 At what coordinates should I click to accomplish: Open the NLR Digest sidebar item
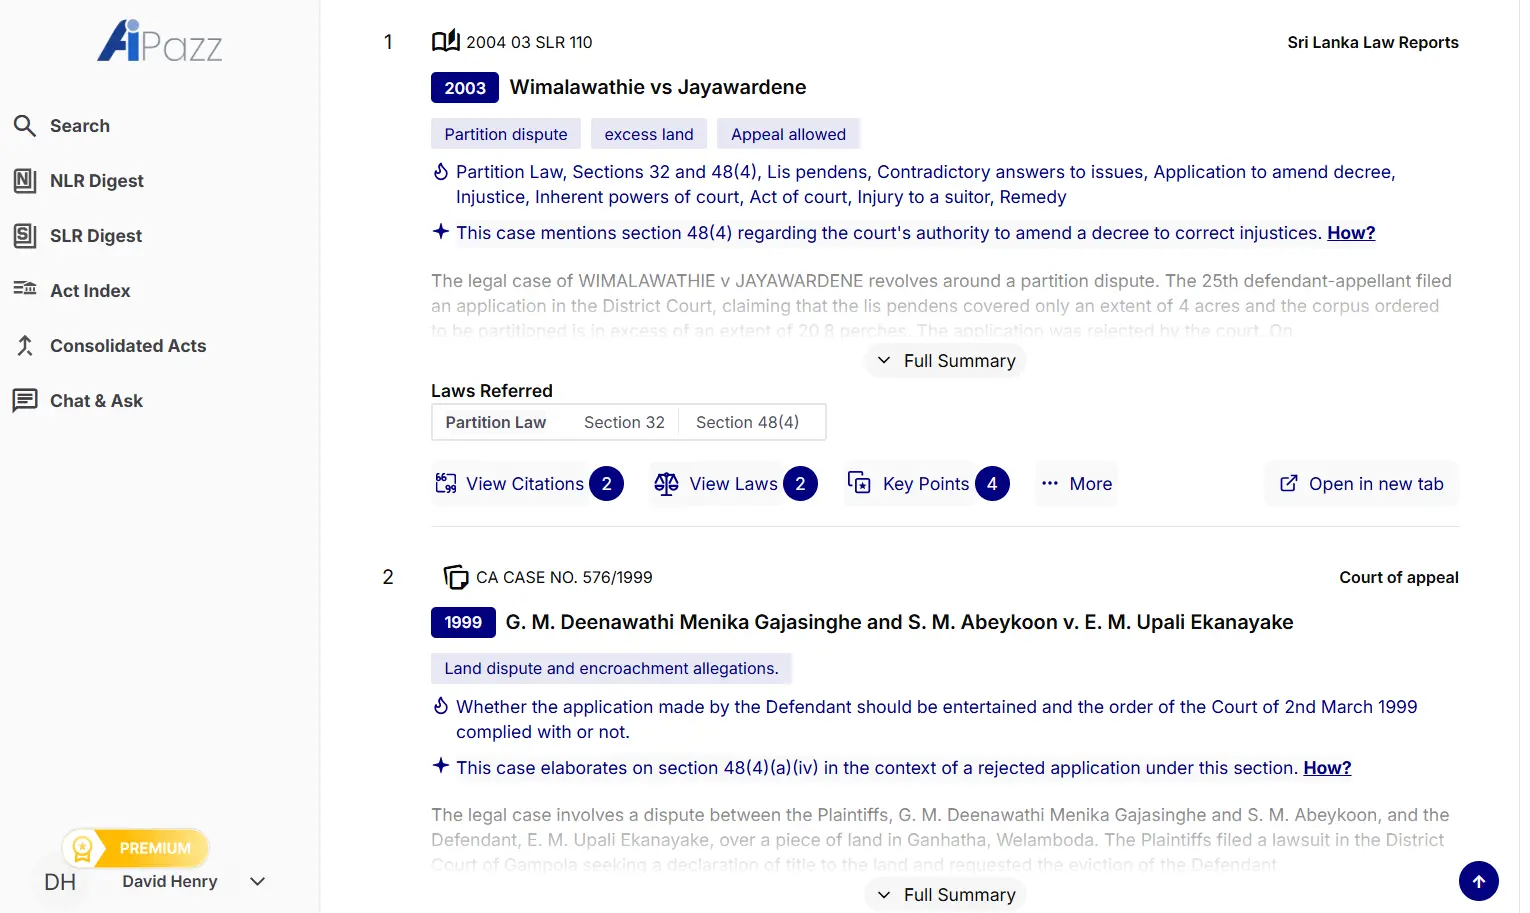point(96,181)
